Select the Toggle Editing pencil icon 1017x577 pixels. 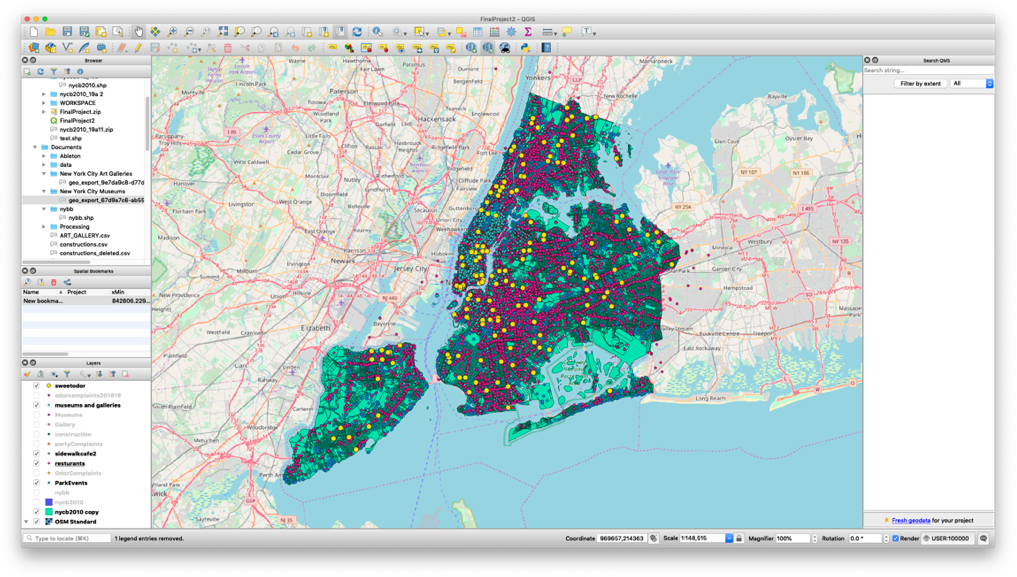tap(138, 47)
